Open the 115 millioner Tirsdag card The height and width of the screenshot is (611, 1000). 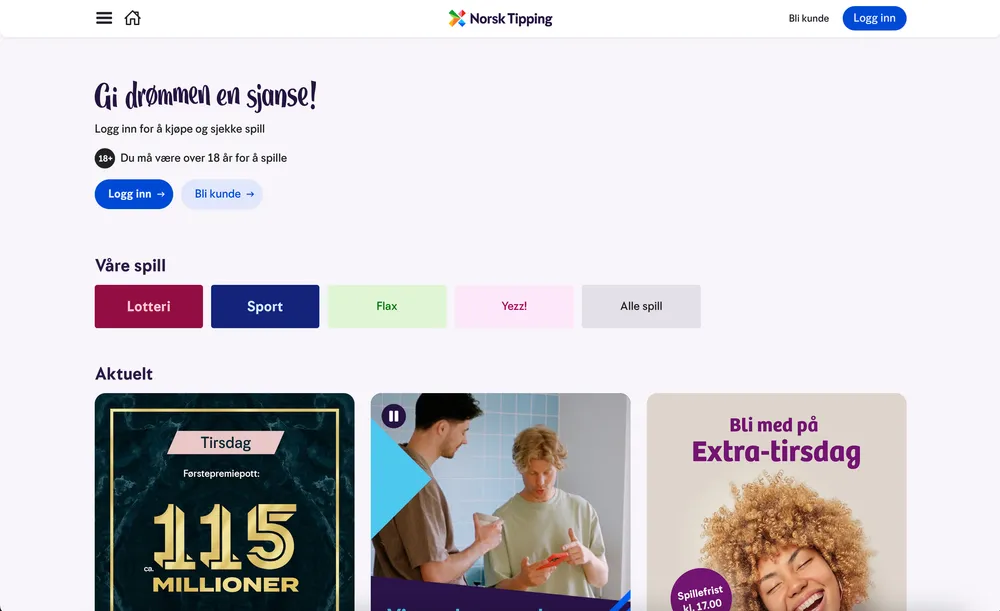click(x=224, y=502)
